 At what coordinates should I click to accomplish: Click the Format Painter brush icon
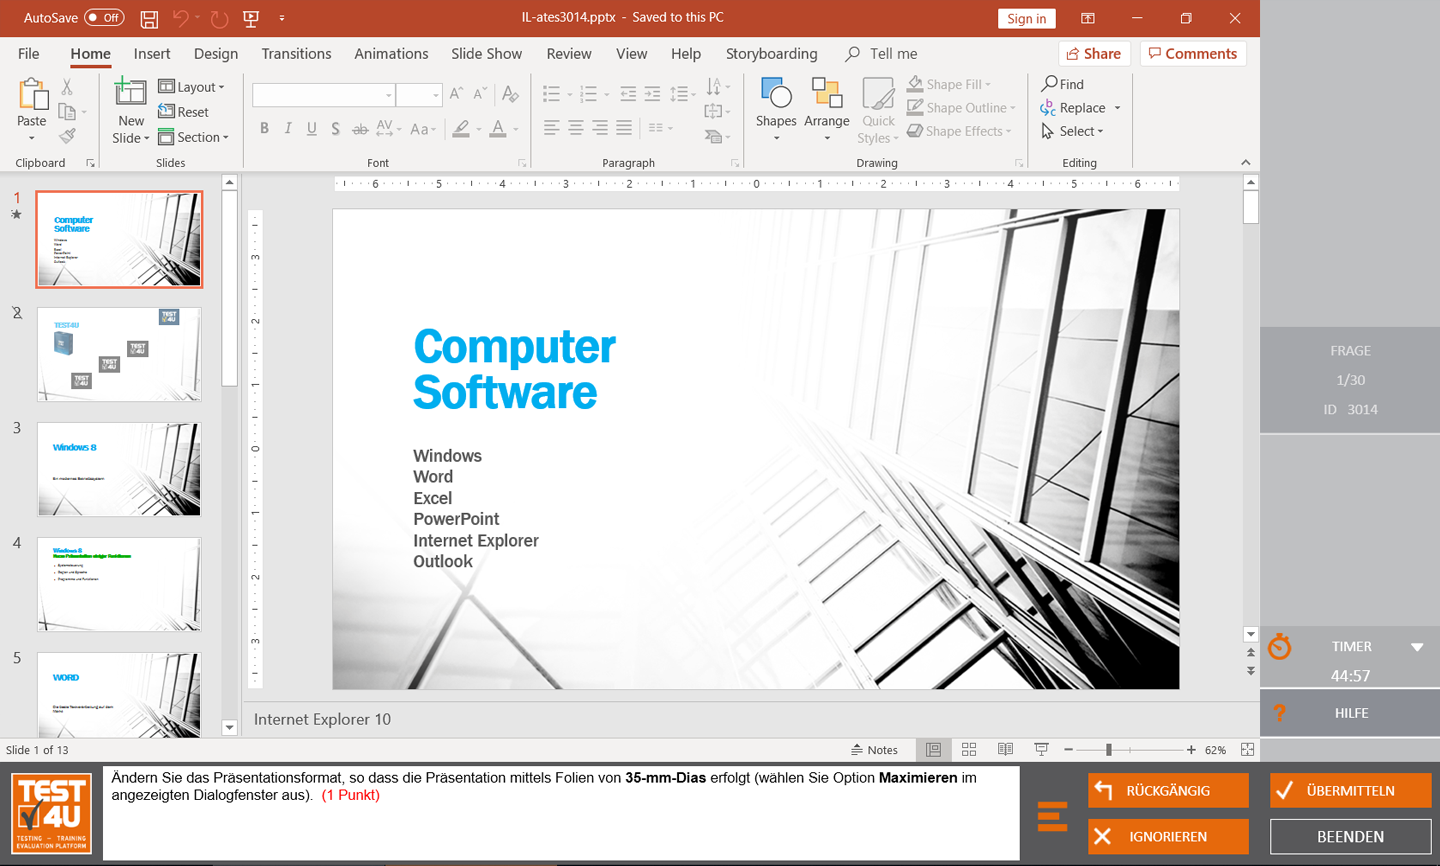(67, 136)
